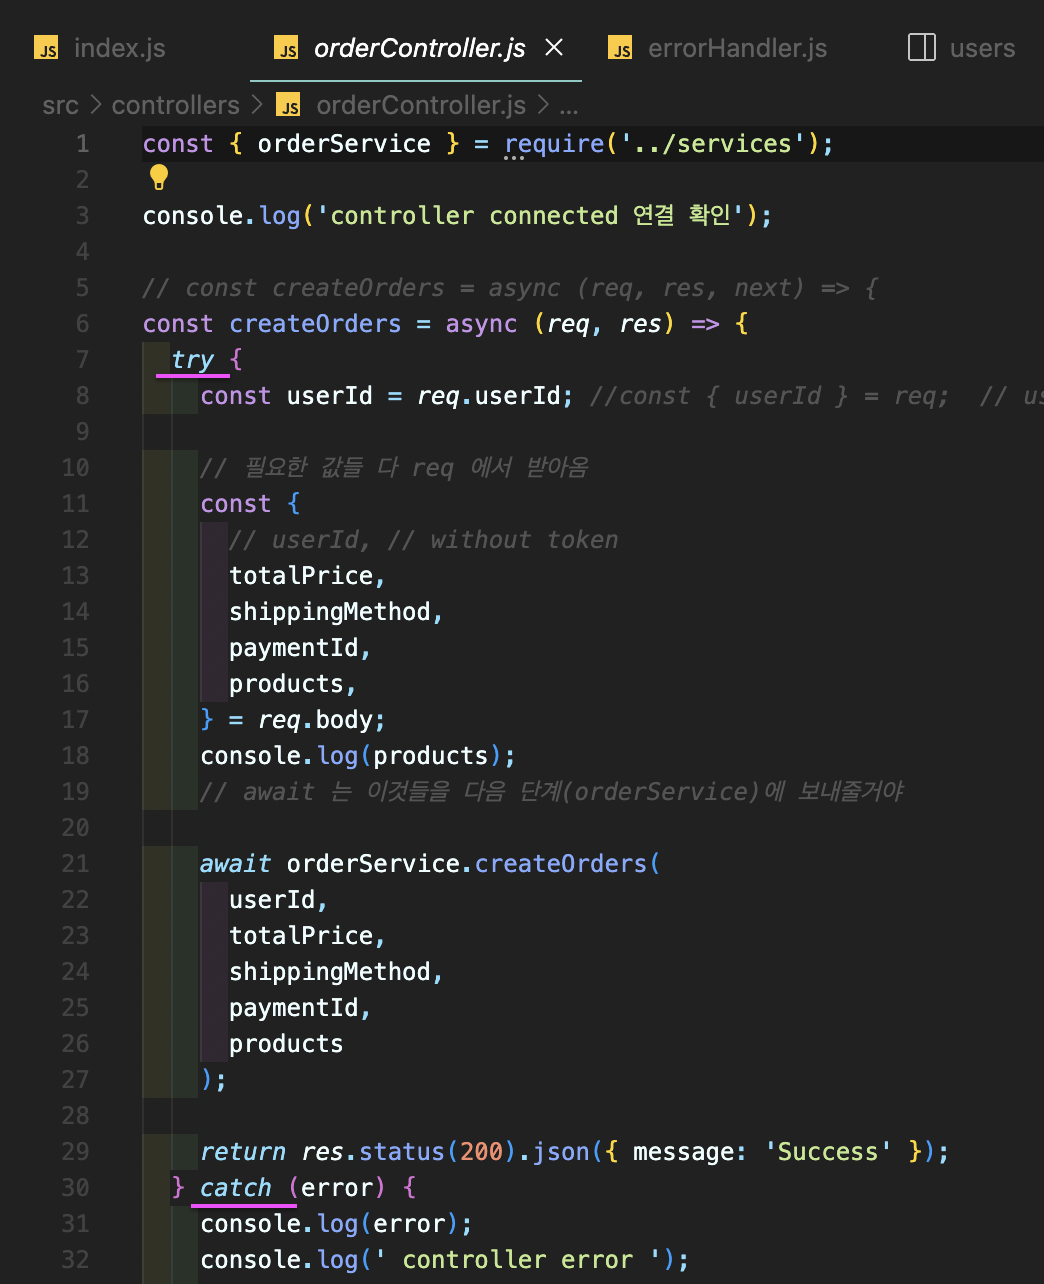Click status(200) on line 29
The height and width of the screenshot is (1284, 1044).
[438, 1152]
